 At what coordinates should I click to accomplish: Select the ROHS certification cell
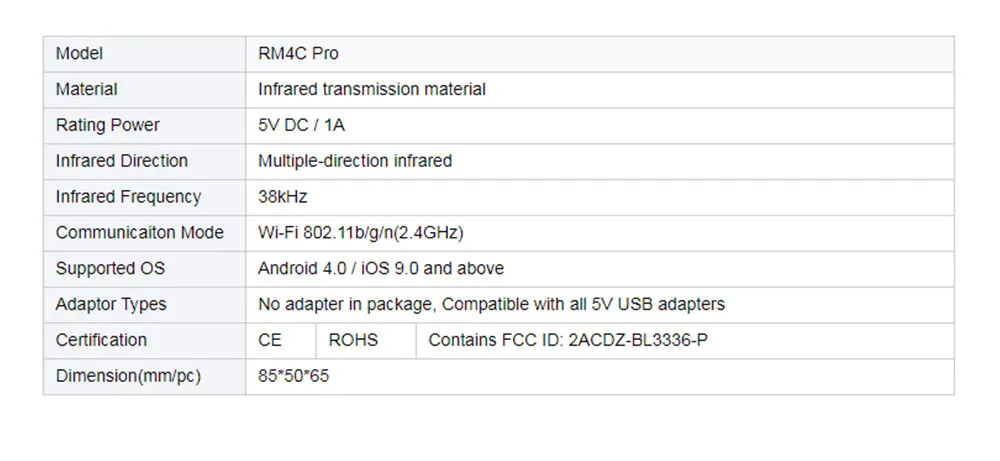pyautogui.click(x=353, y=340)
